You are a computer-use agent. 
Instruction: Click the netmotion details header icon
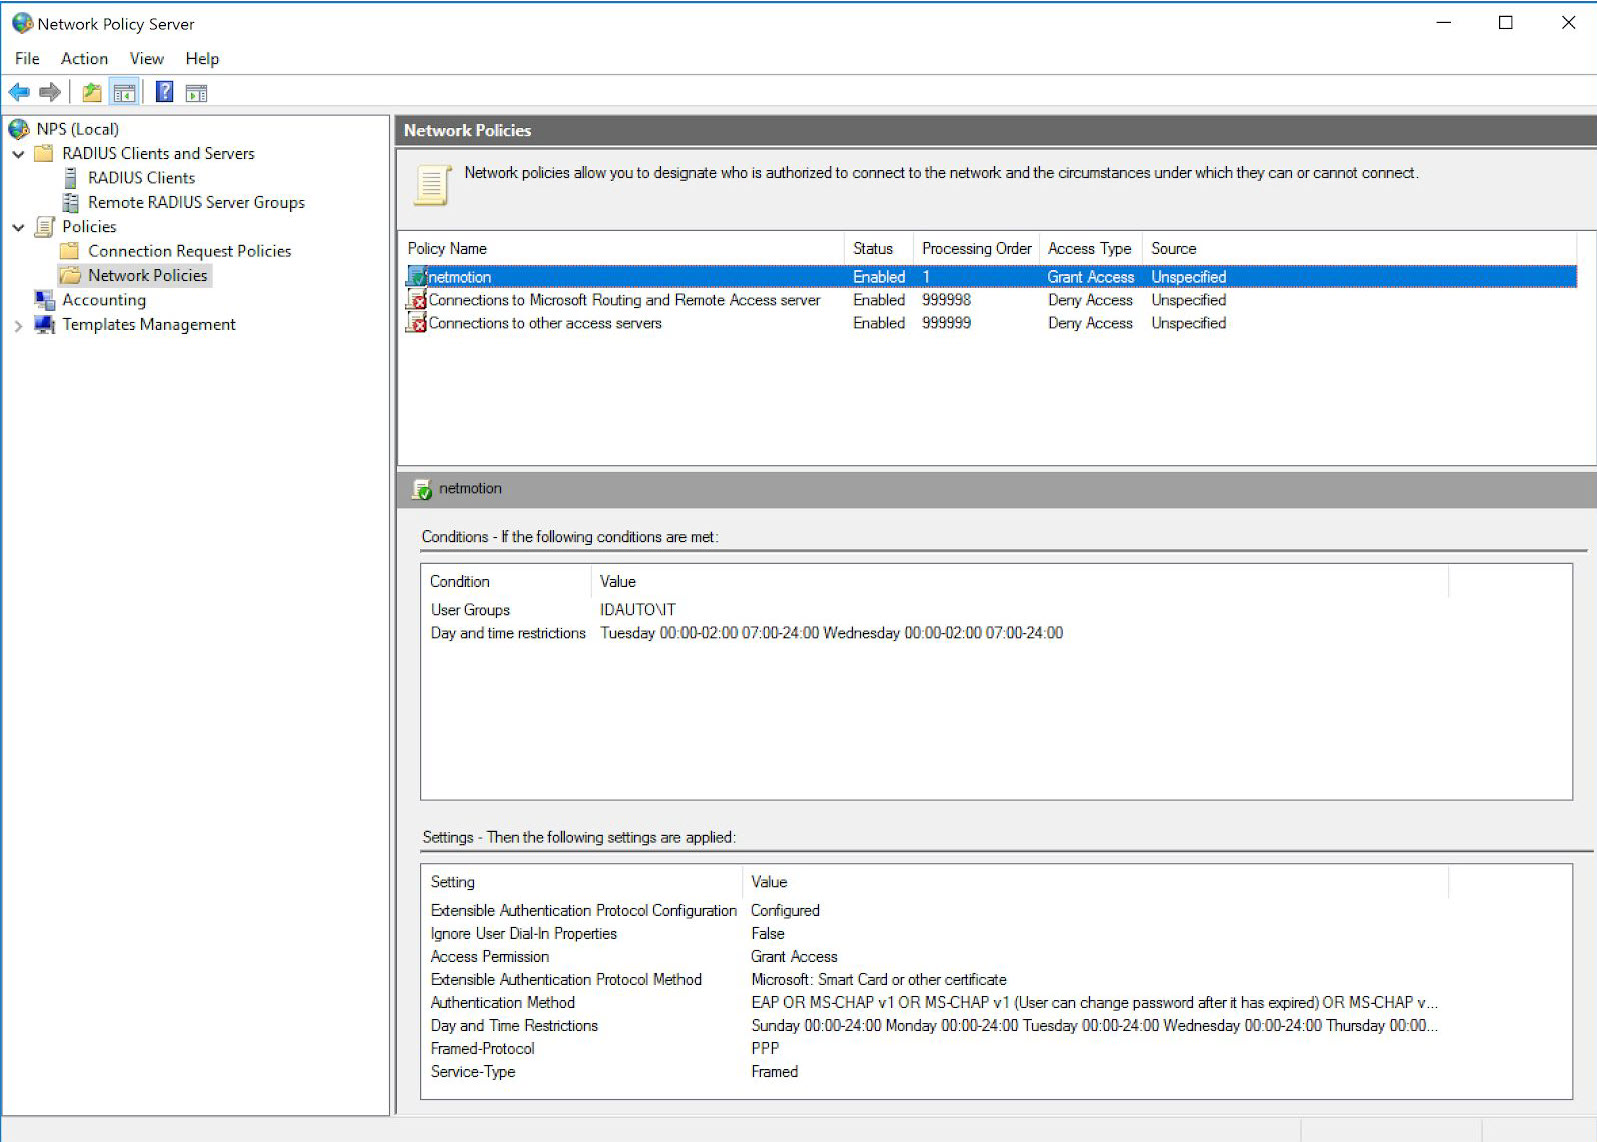(422, 489)
